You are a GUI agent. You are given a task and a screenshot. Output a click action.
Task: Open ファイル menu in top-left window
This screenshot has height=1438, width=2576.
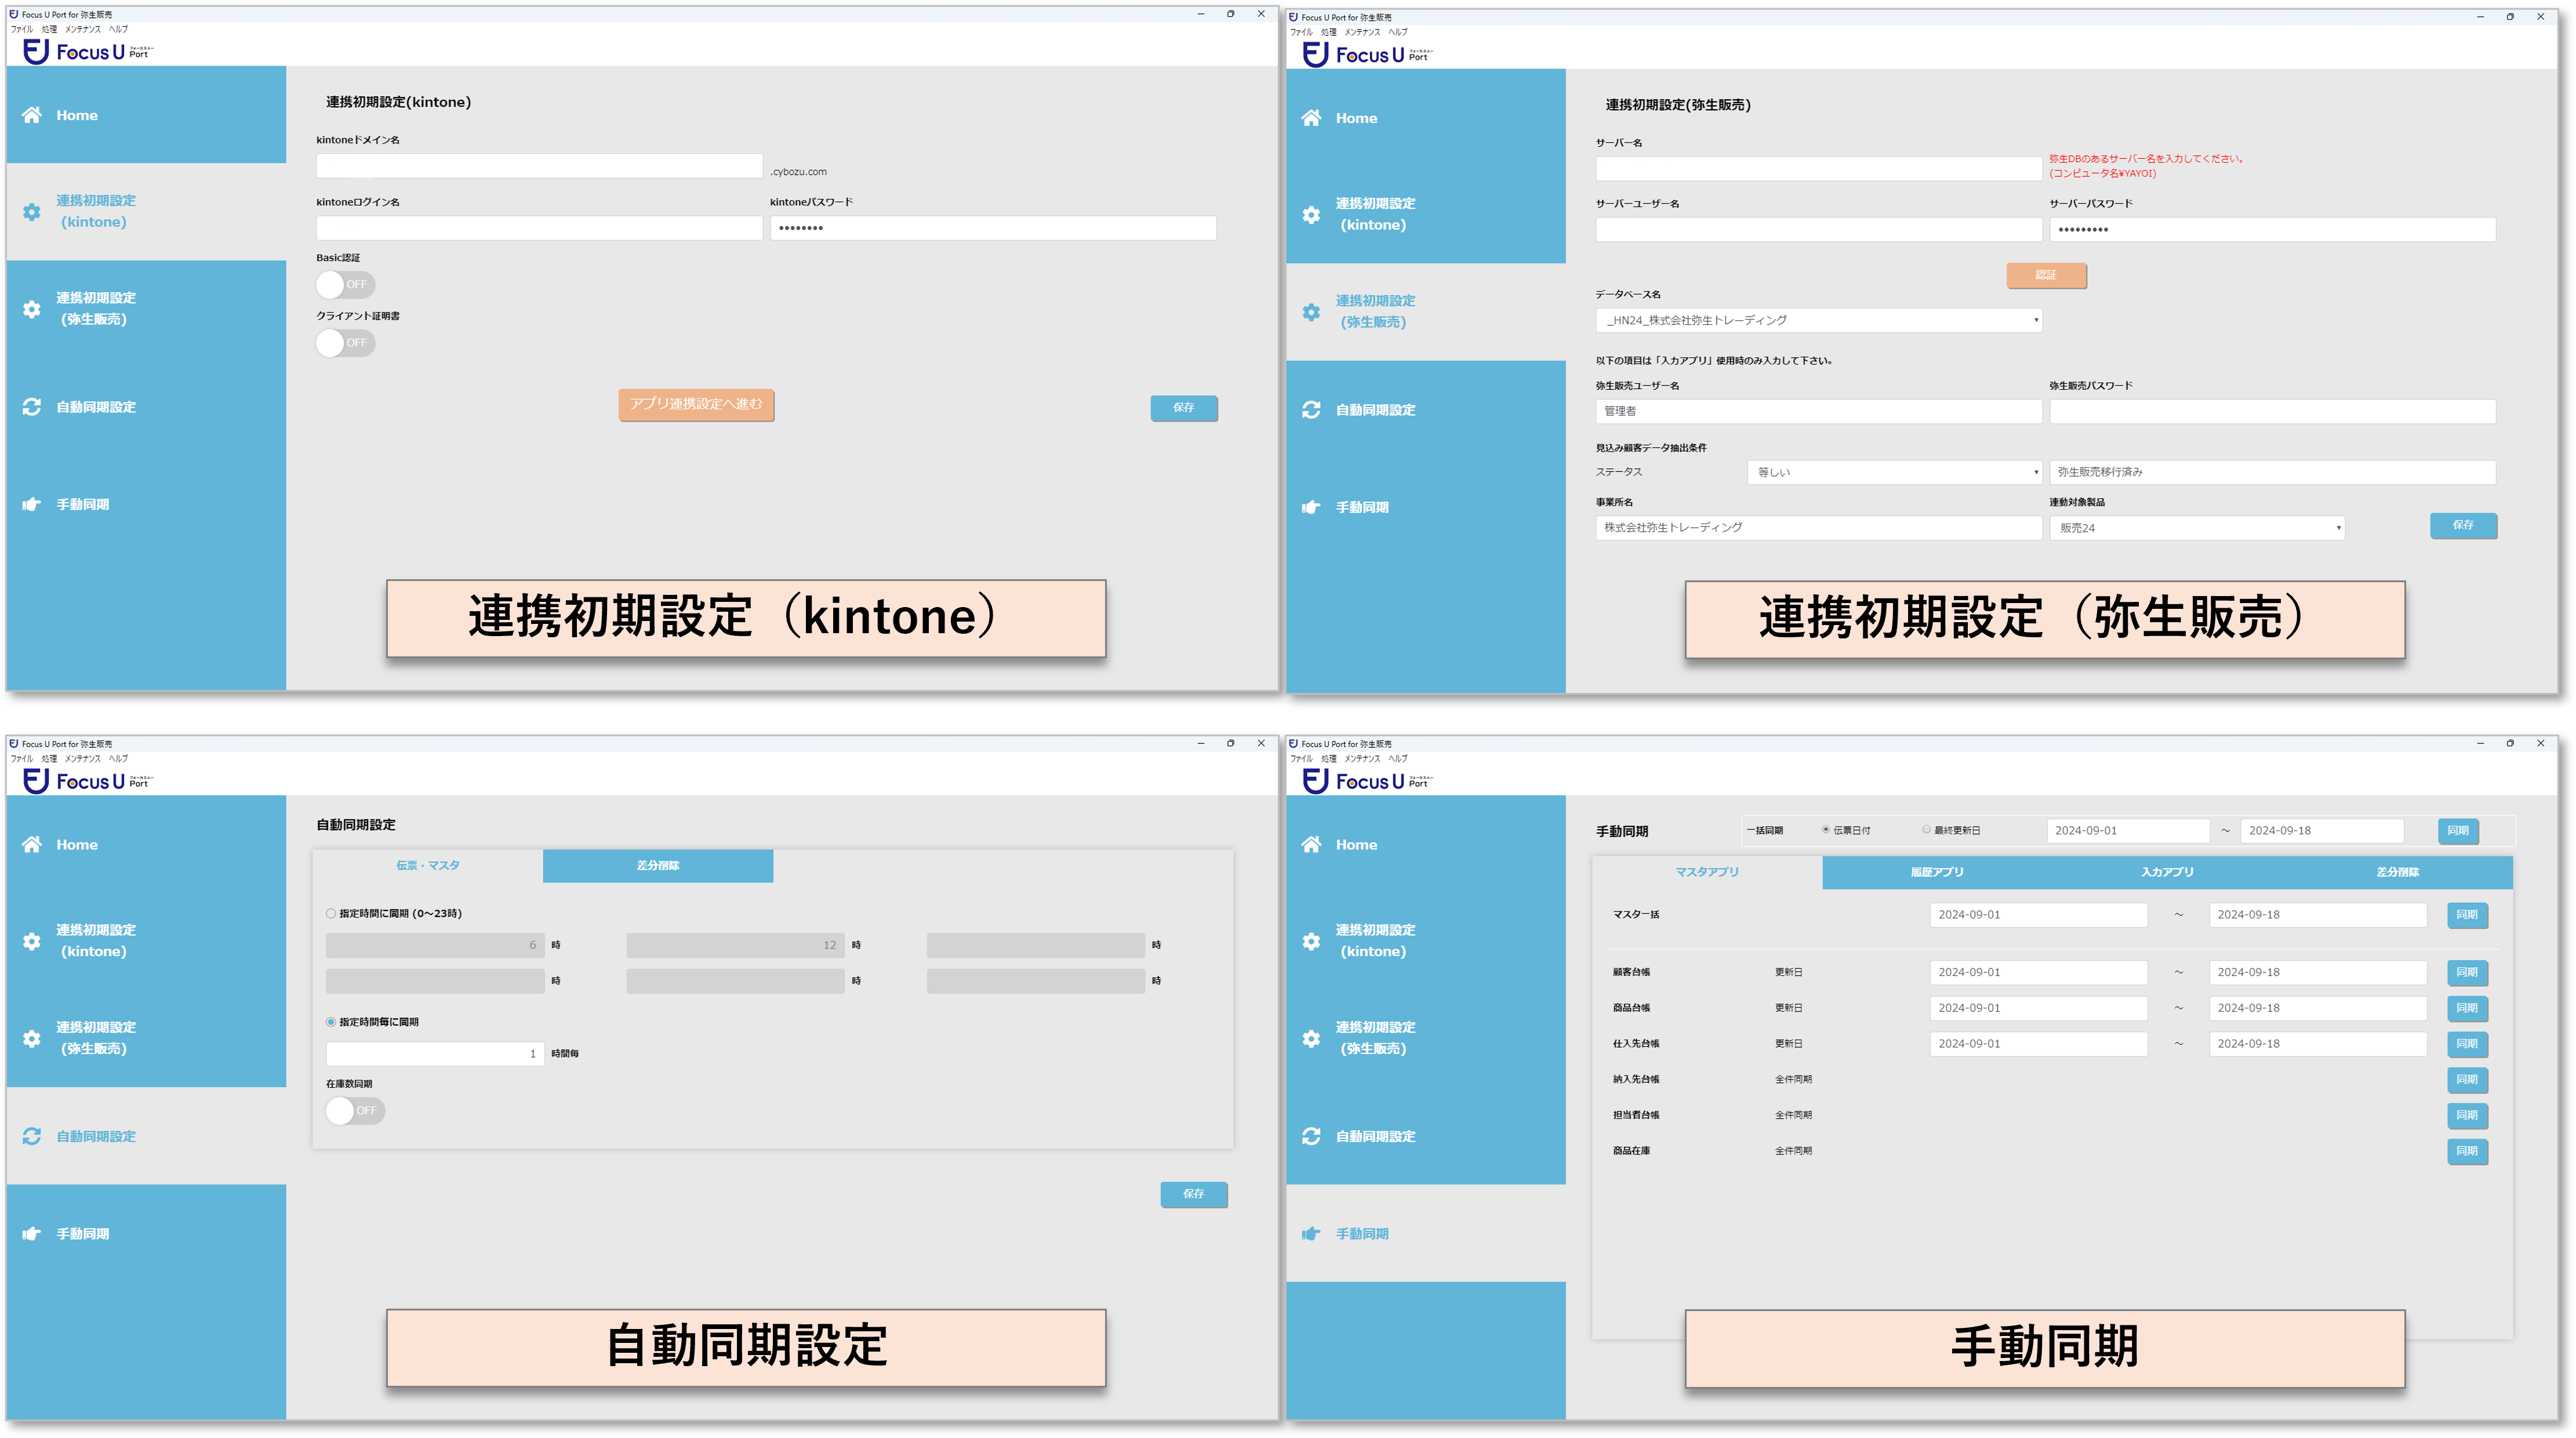tap(21, 29)
